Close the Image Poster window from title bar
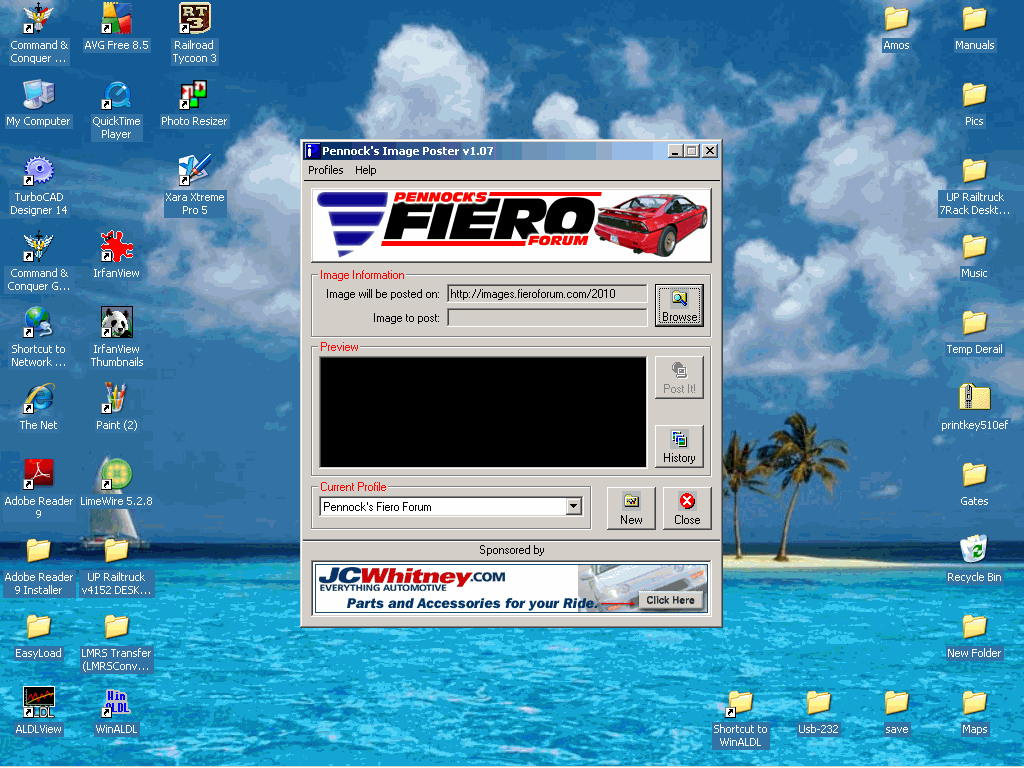1024x768 pixels. click(x=710, y=151)
